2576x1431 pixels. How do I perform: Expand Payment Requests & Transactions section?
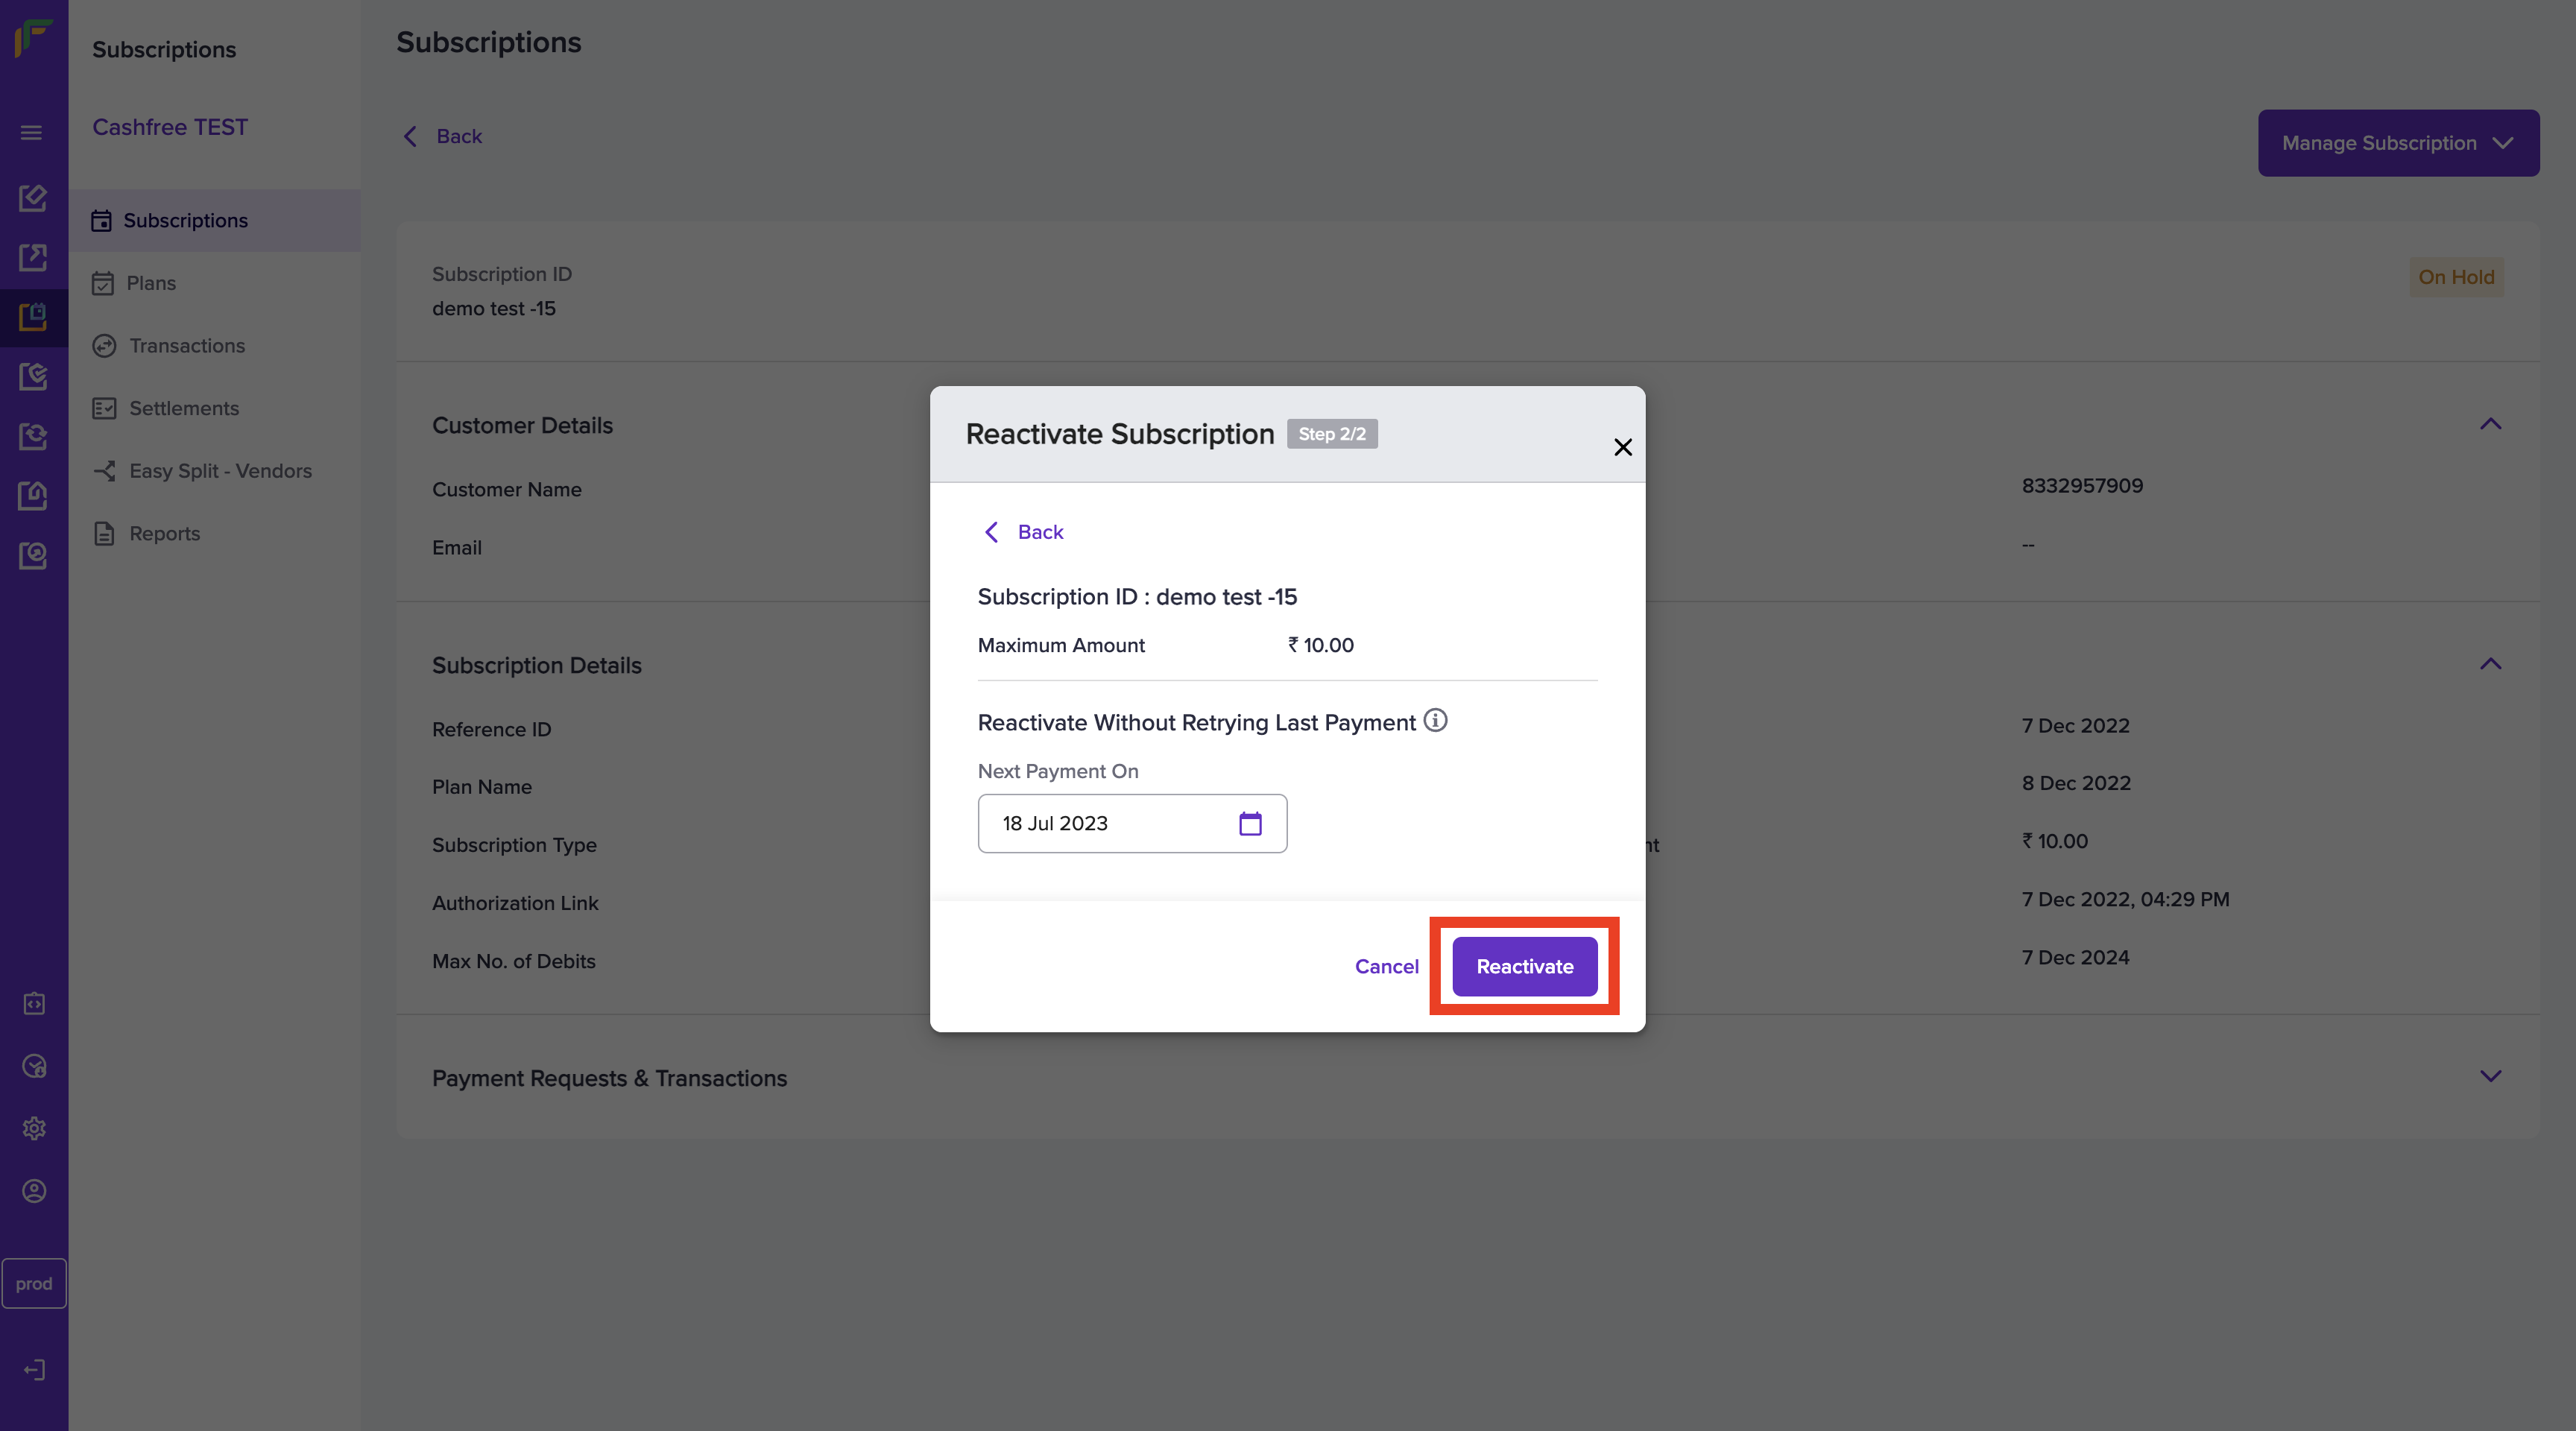[2490, 1076]
